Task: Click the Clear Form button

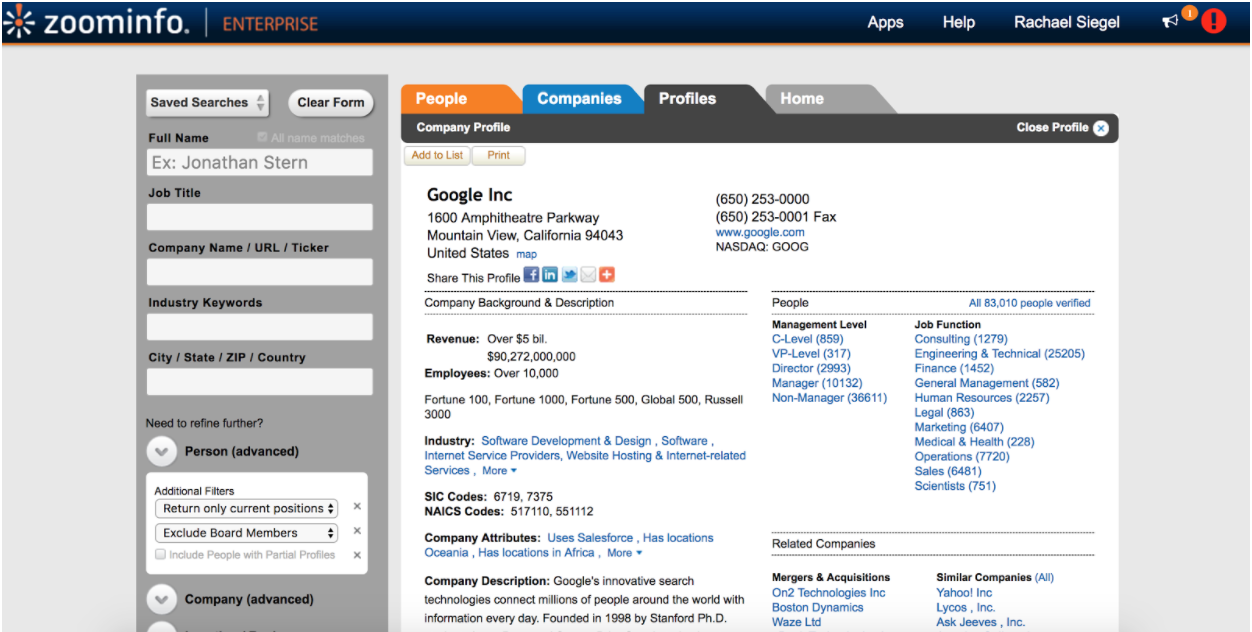Action: click(331, 102)
